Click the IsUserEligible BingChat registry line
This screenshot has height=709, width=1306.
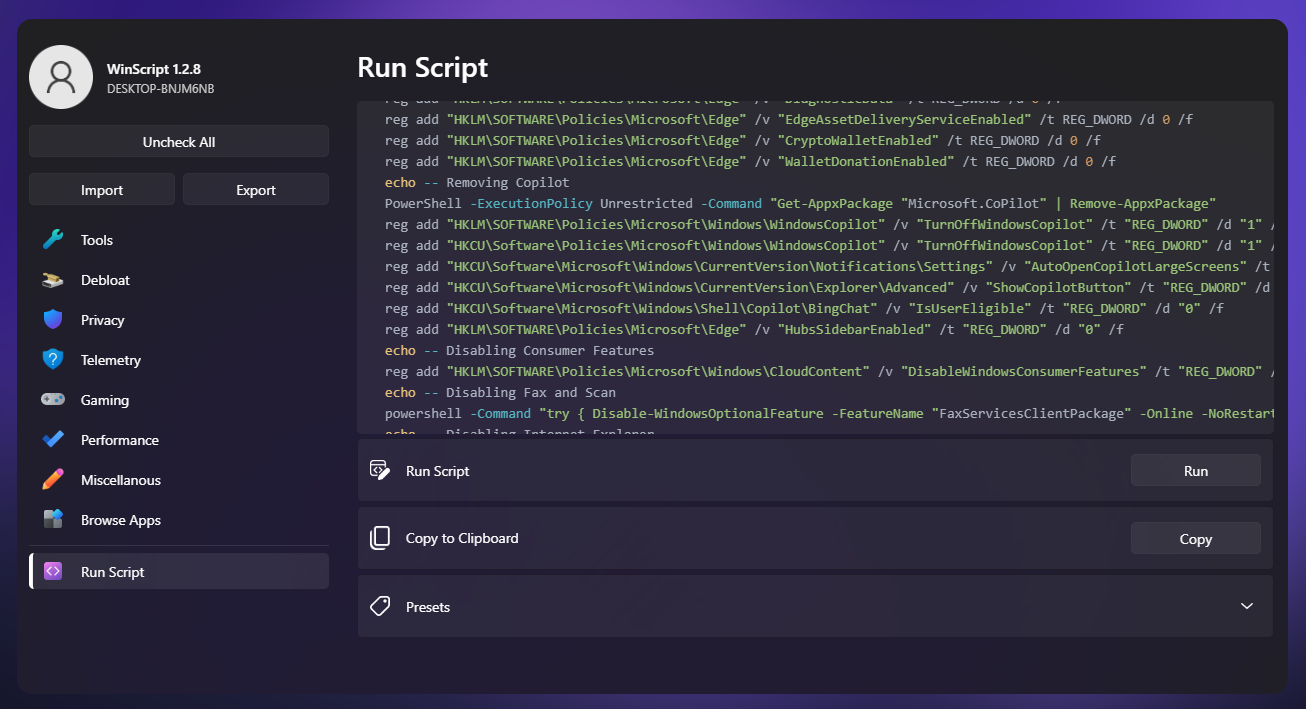tap(804, 308)
